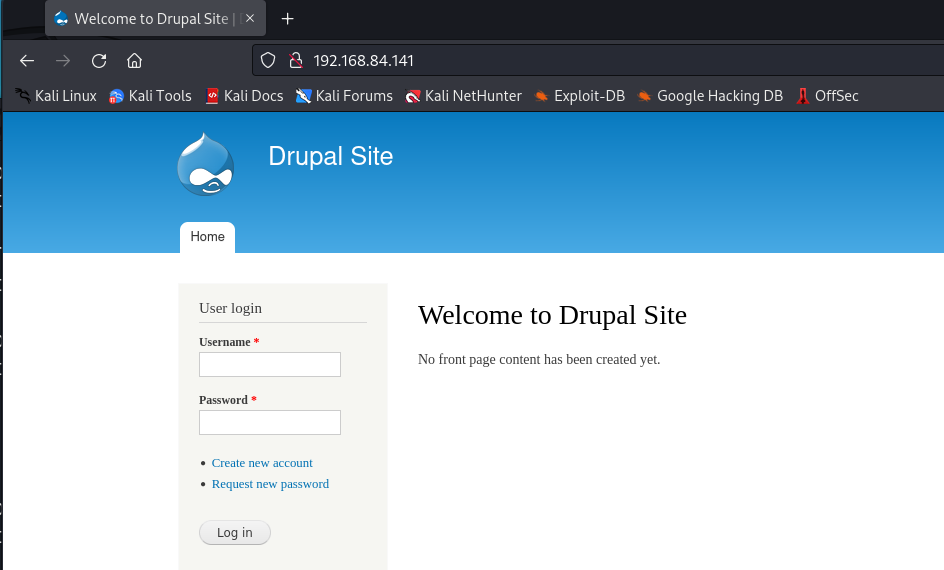Click the insecure connection padlock icon
944x570 pixels.
pos(296,60)
